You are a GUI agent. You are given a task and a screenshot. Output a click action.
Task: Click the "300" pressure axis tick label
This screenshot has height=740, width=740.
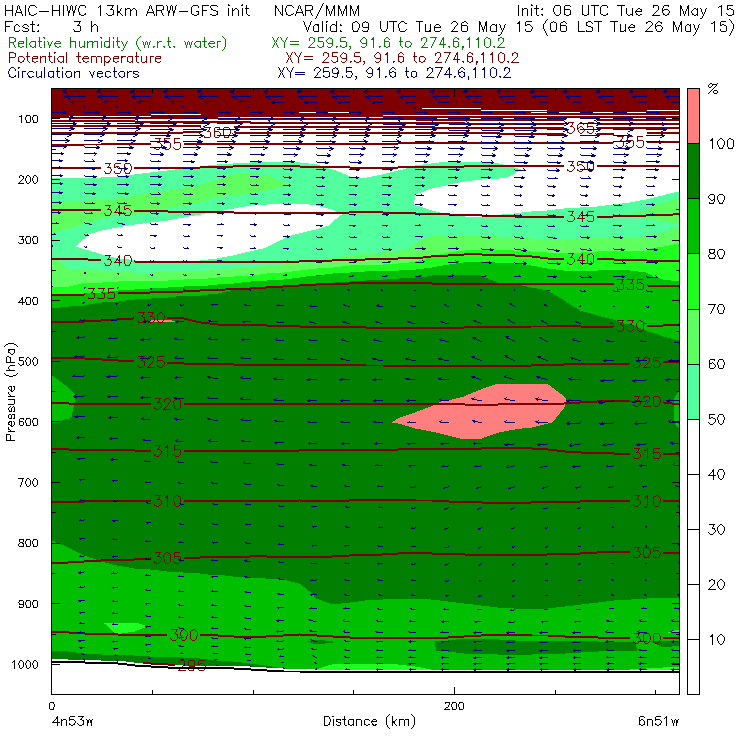28,240
